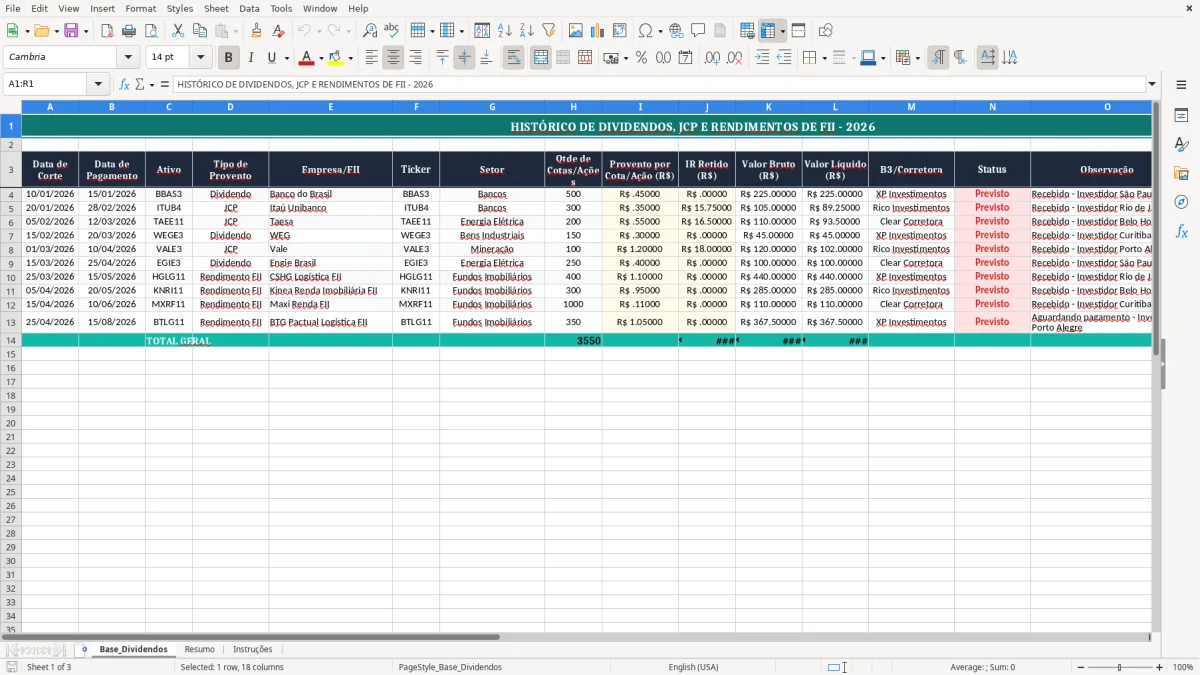Open the Sort dialog

[x=482, y=31]
